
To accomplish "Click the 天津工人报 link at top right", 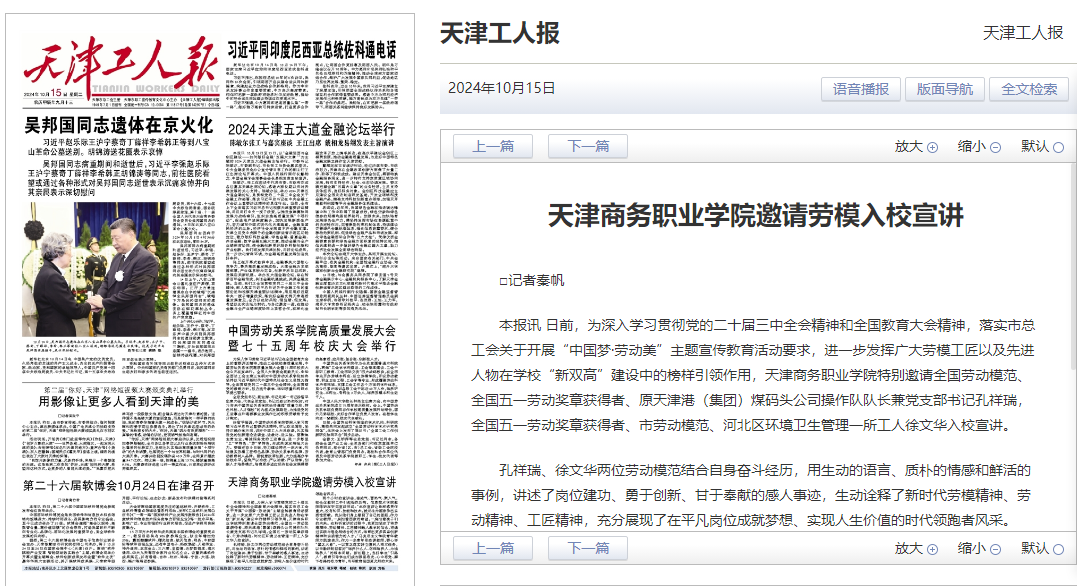I will [x=1023, y=33].
